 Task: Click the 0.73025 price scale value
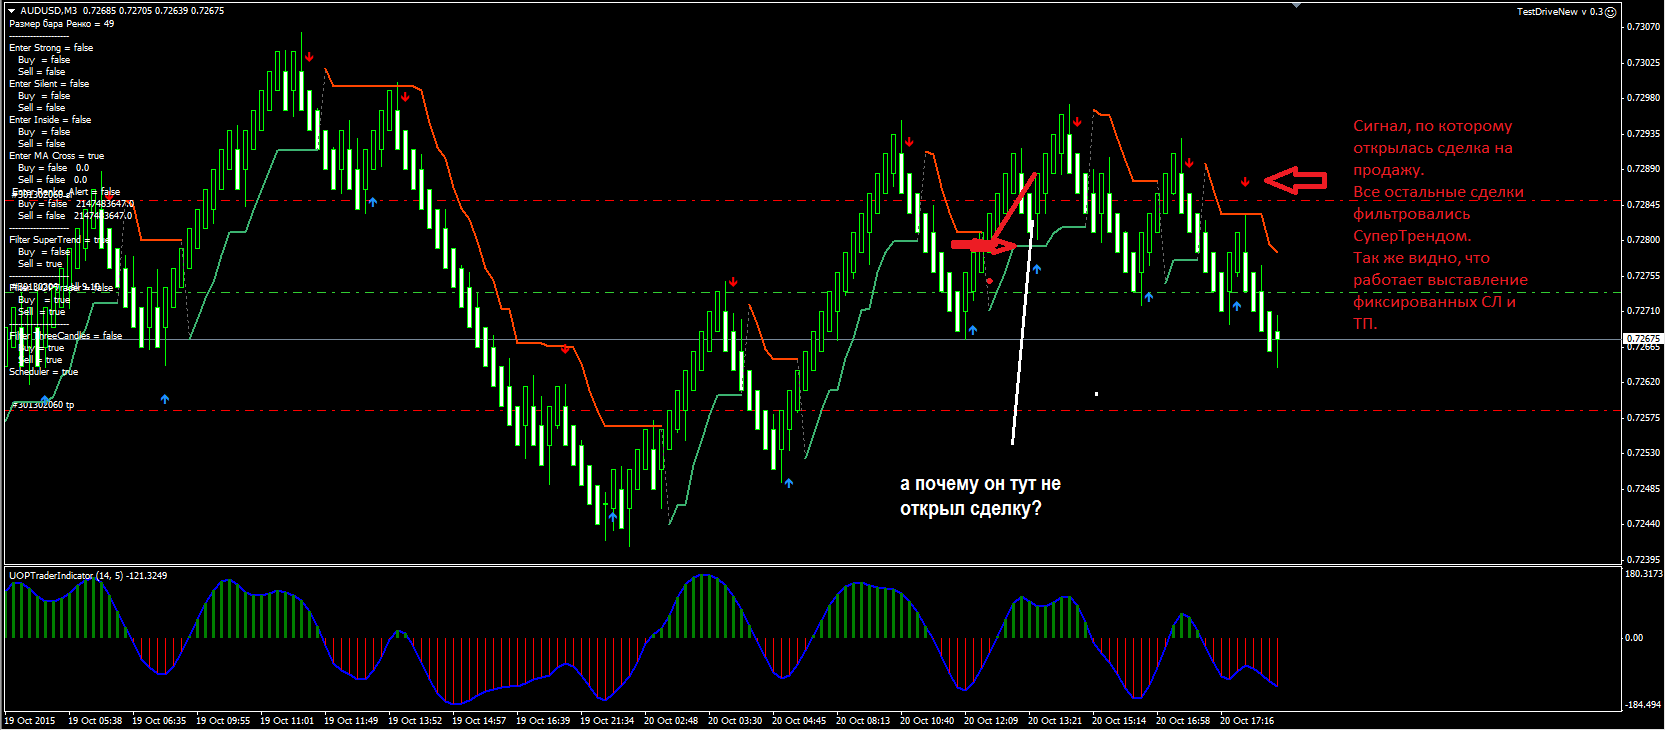tap(1644, 63)
